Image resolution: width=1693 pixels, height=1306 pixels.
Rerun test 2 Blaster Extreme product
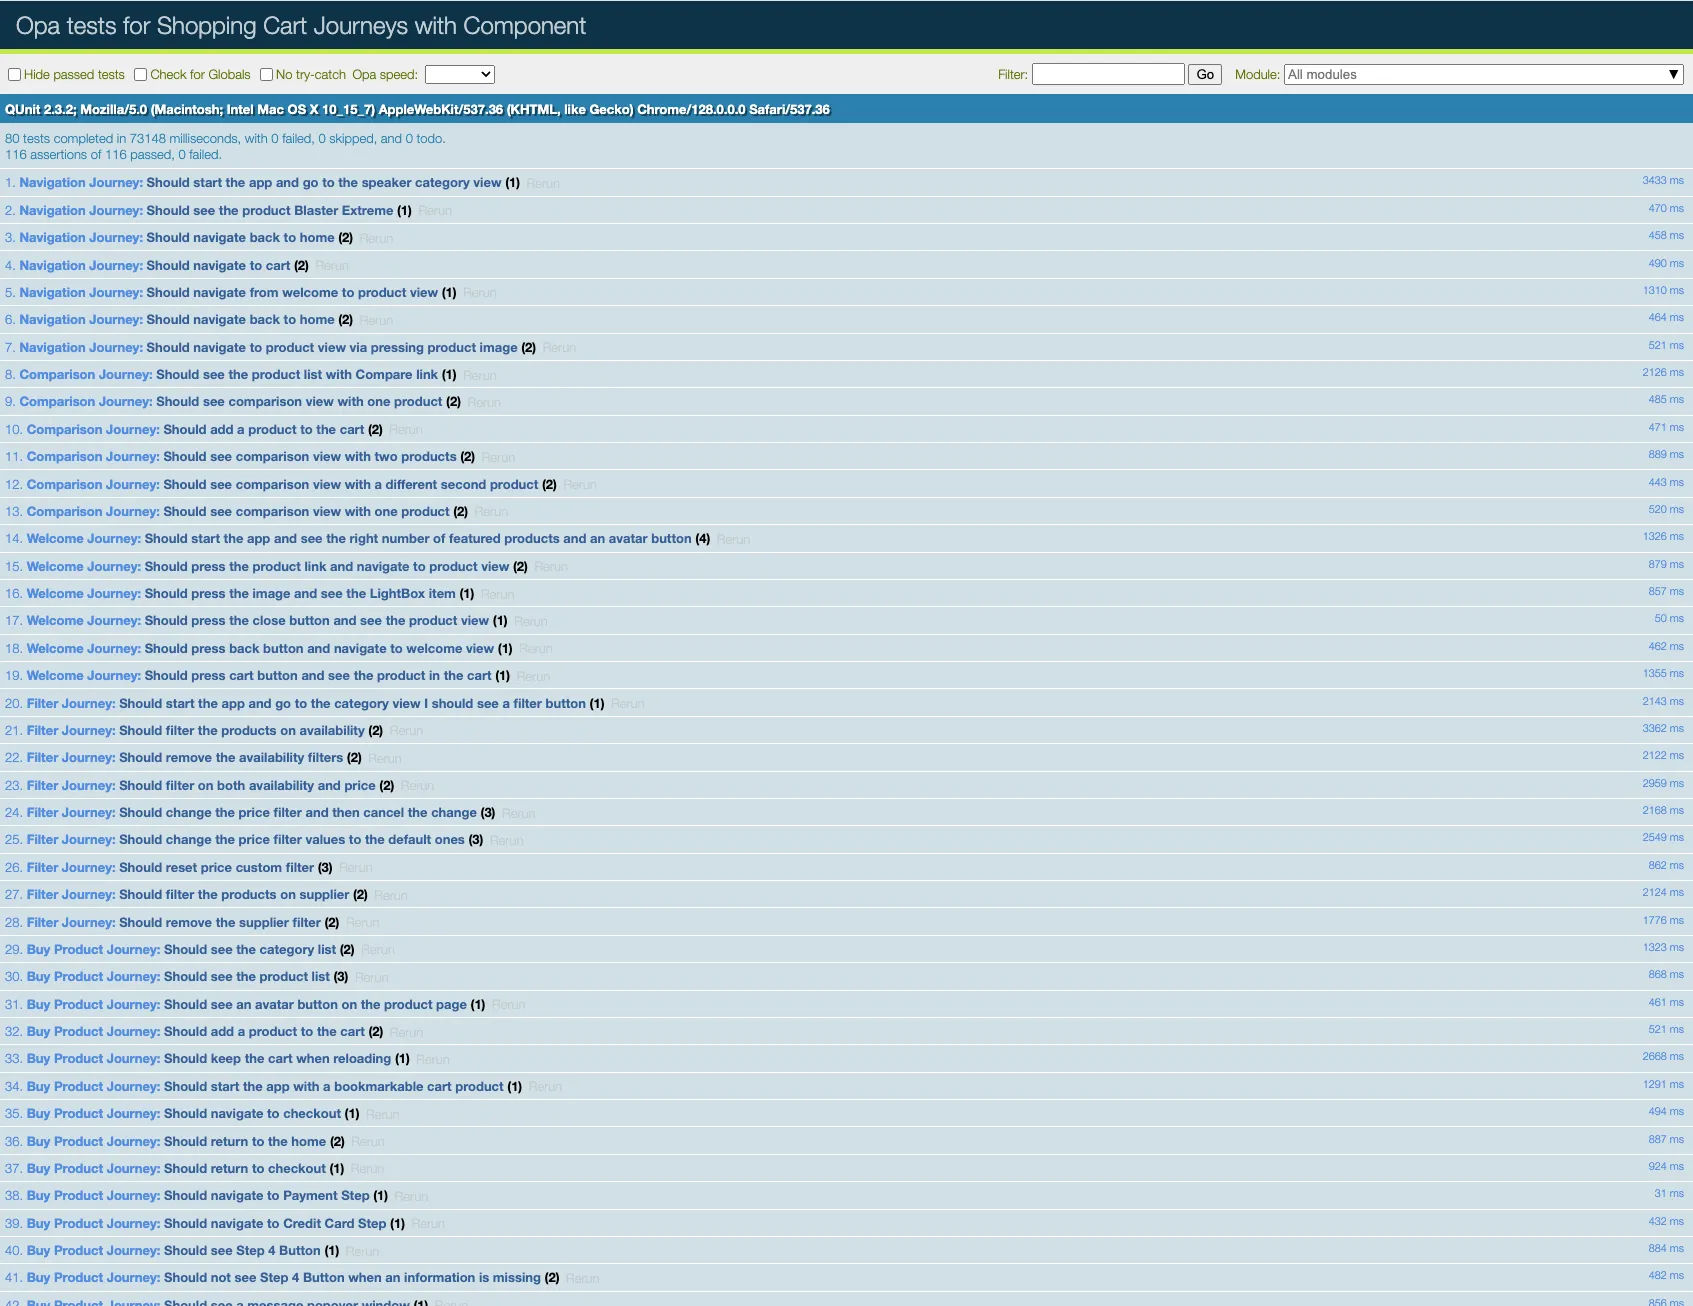pos(435,211)
